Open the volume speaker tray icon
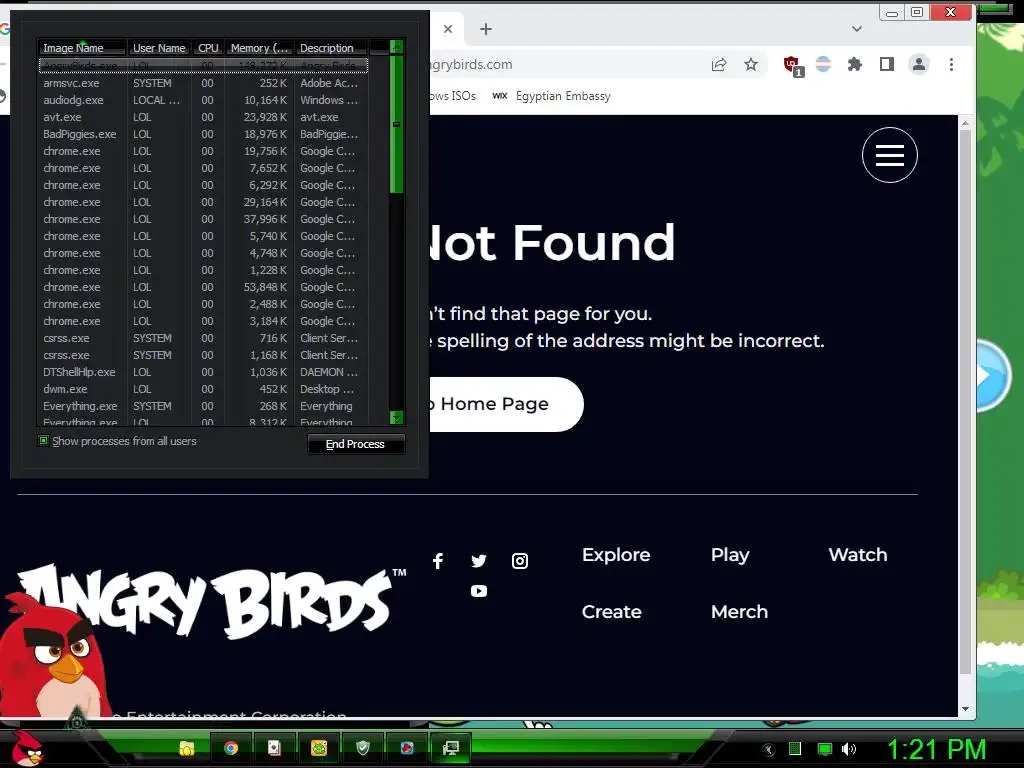Screen dimensions: 1024x768 pos(849,749)
